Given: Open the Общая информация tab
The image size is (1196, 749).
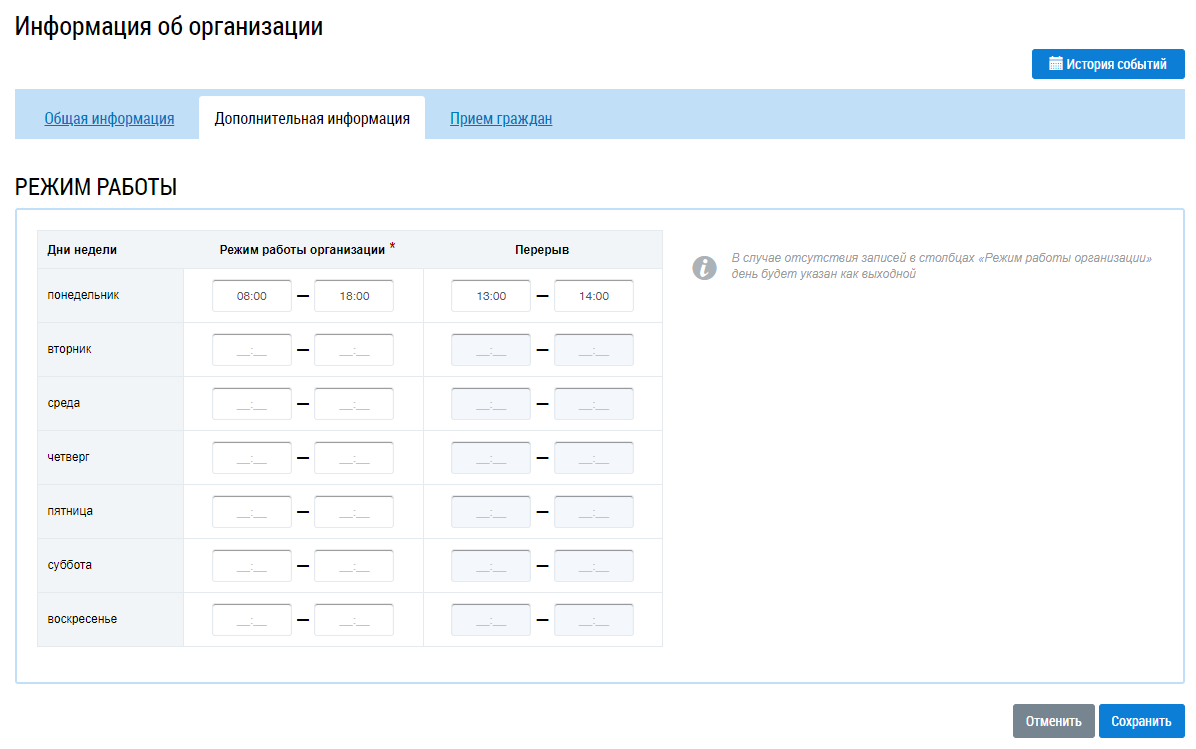Looking at the screenshot, I should click(109, 119).
